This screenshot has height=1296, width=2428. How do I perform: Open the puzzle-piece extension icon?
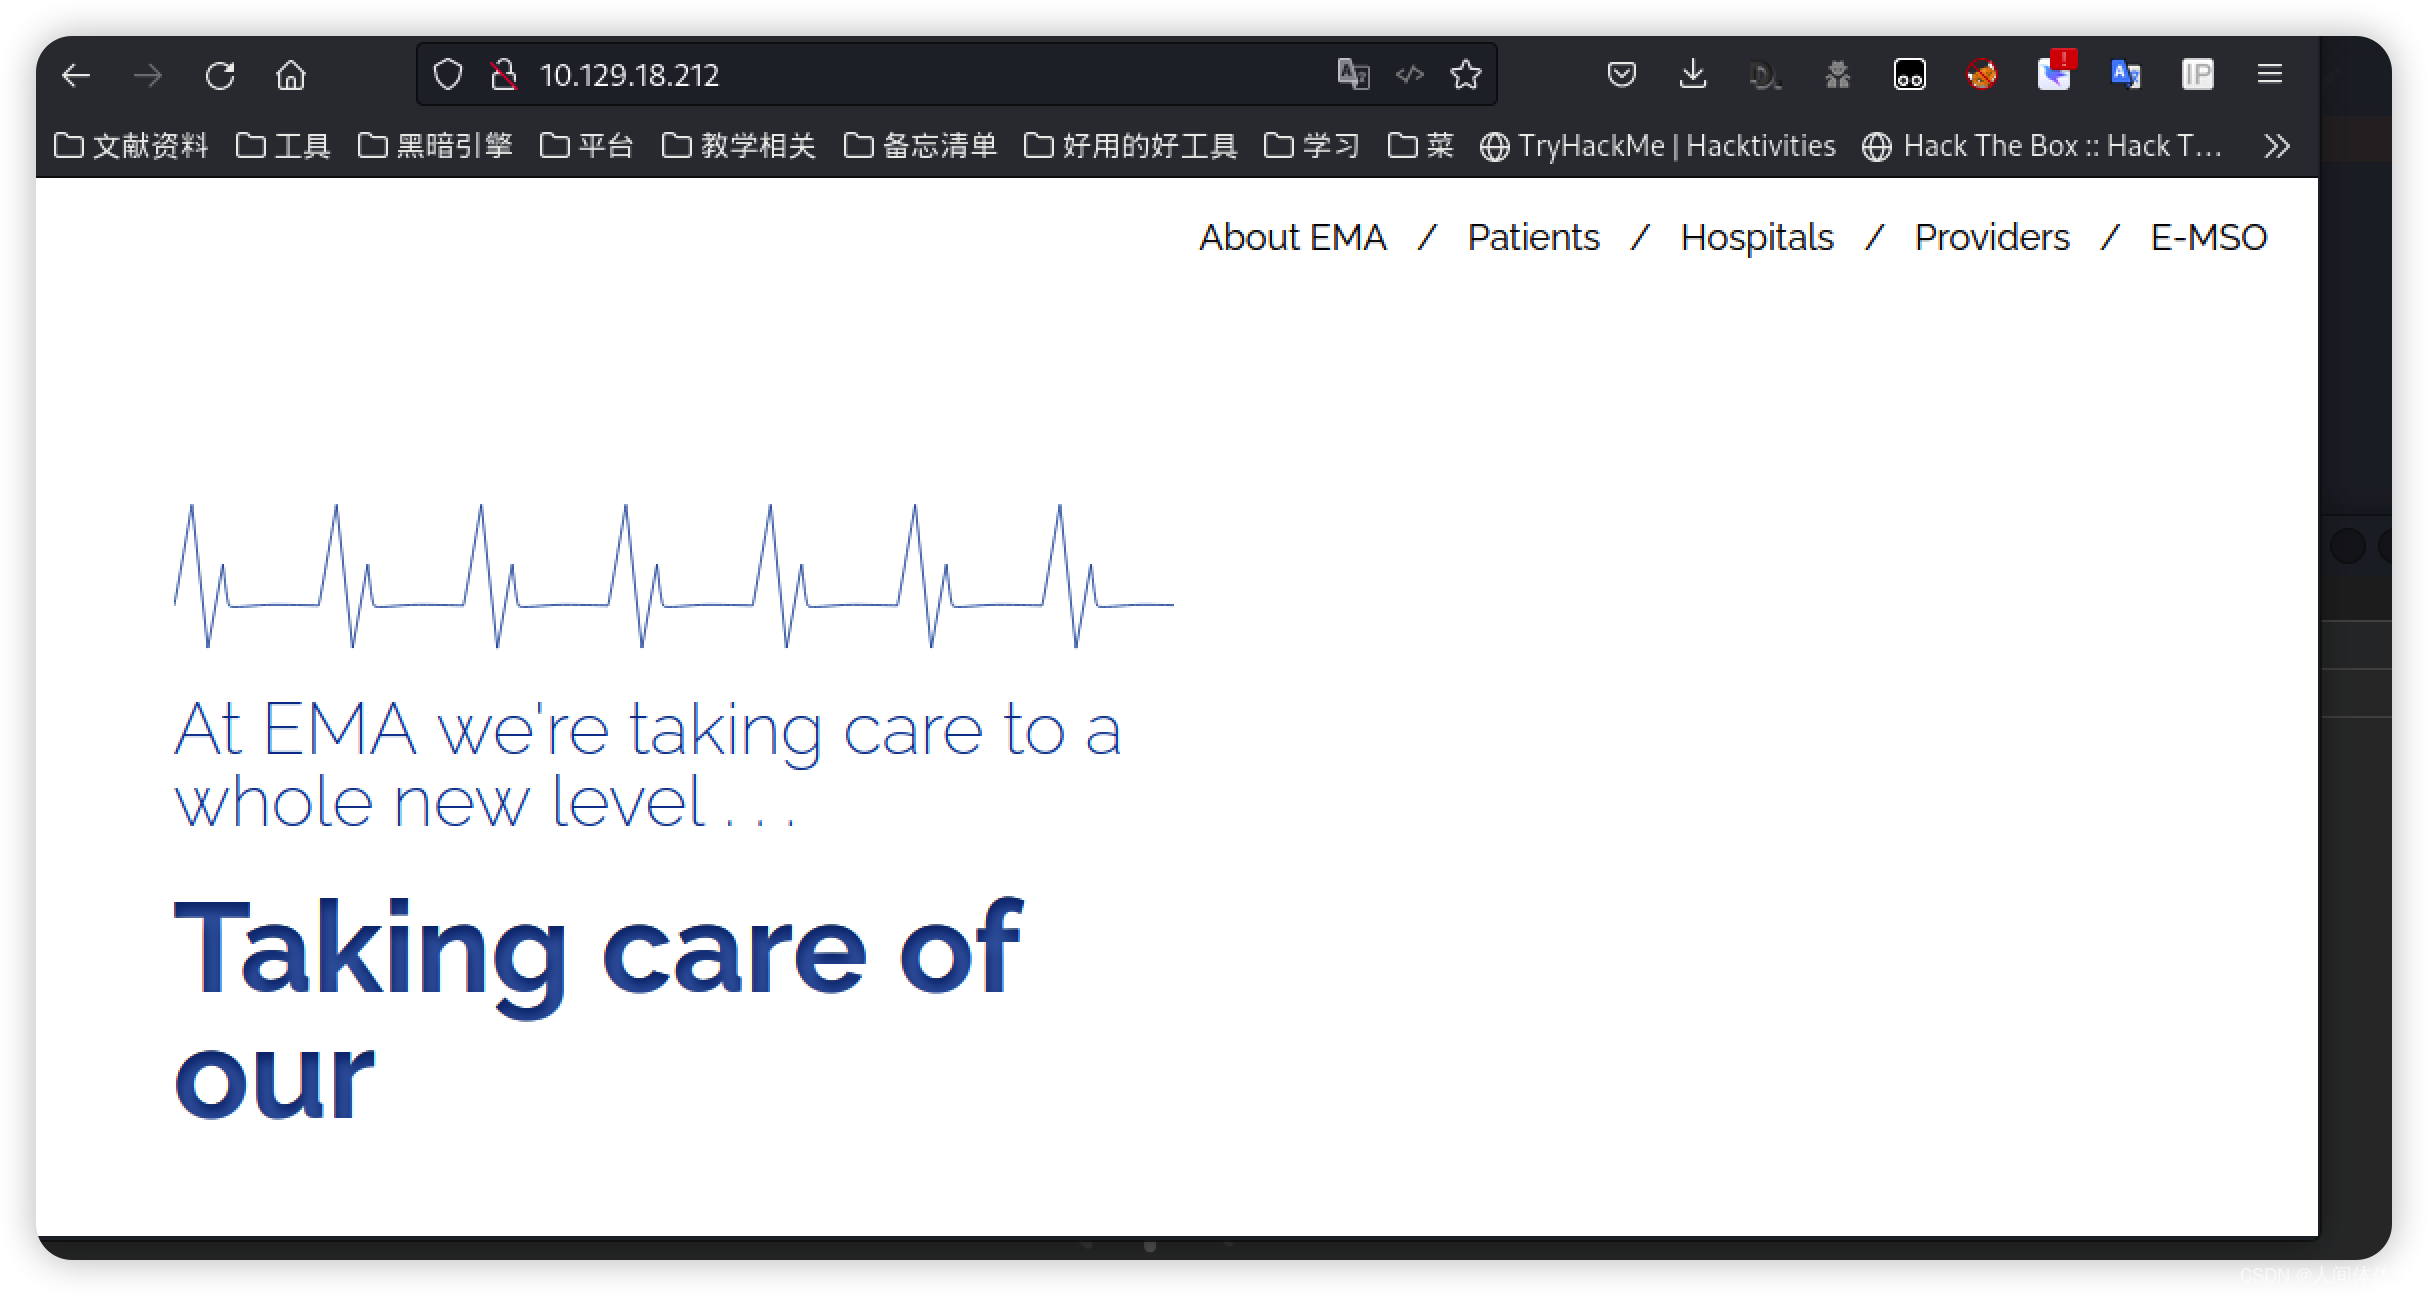click(x=1838, y=75)
